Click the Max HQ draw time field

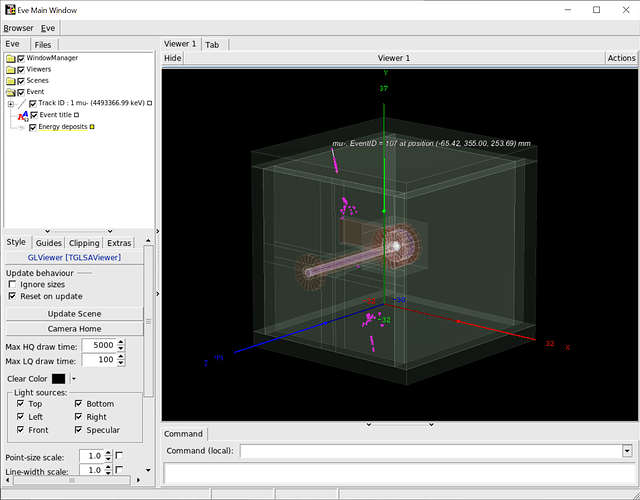pos(99,345)
